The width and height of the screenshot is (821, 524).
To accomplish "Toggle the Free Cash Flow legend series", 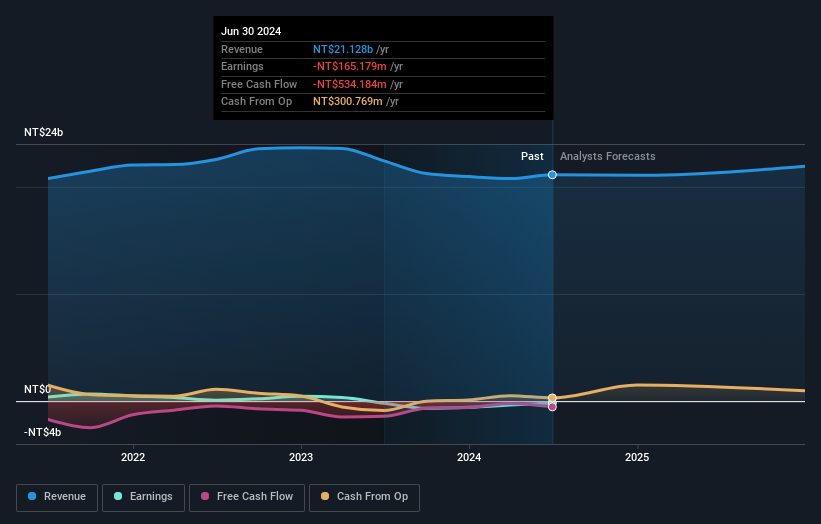I will (247, 497).
